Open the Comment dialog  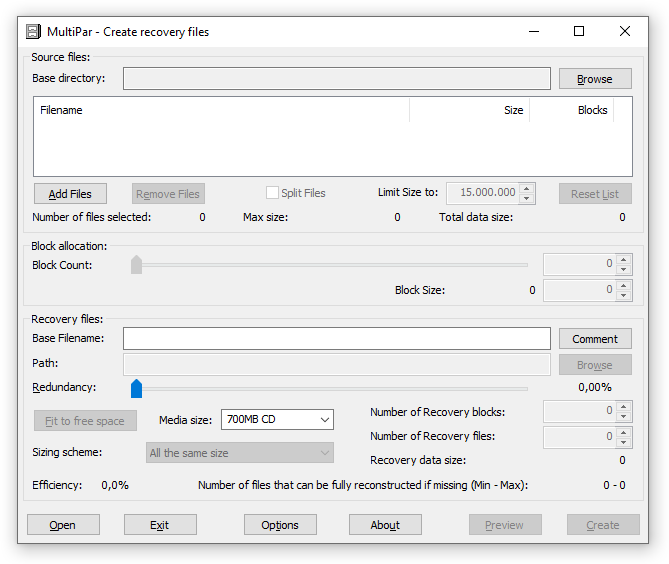[595, 339]
